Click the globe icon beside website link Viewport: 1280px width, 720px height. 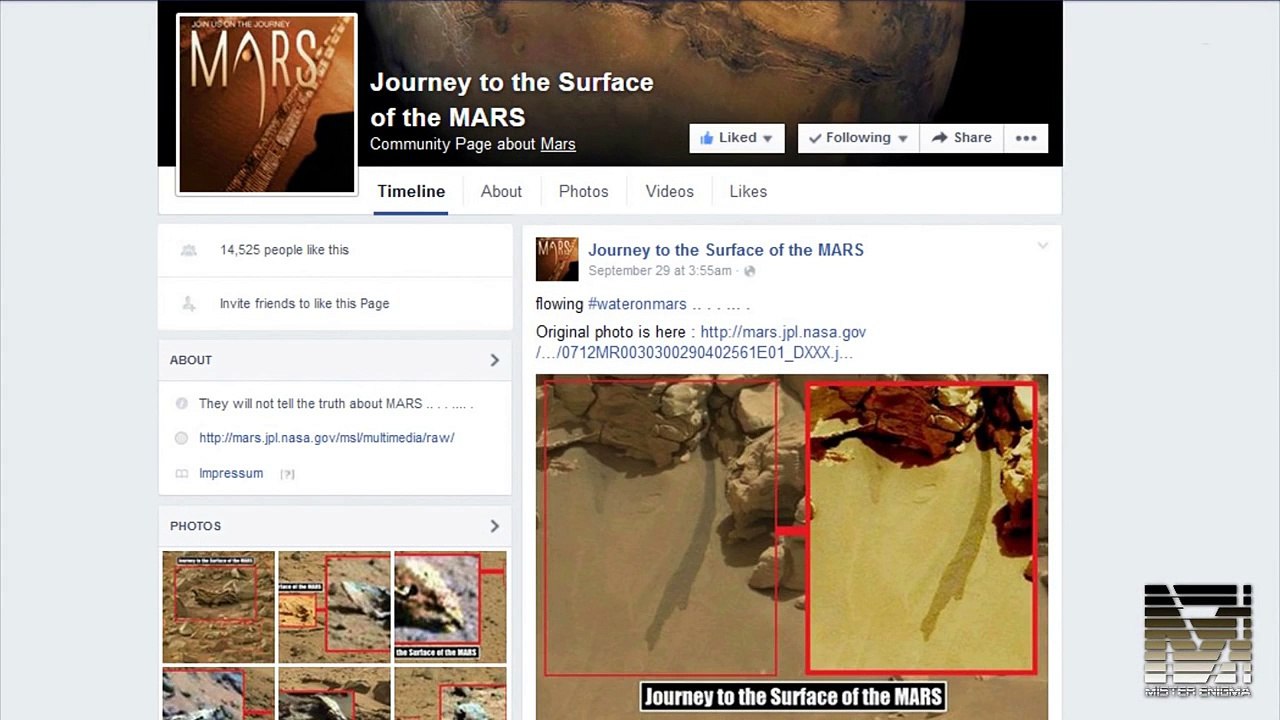tap(181, 438)
